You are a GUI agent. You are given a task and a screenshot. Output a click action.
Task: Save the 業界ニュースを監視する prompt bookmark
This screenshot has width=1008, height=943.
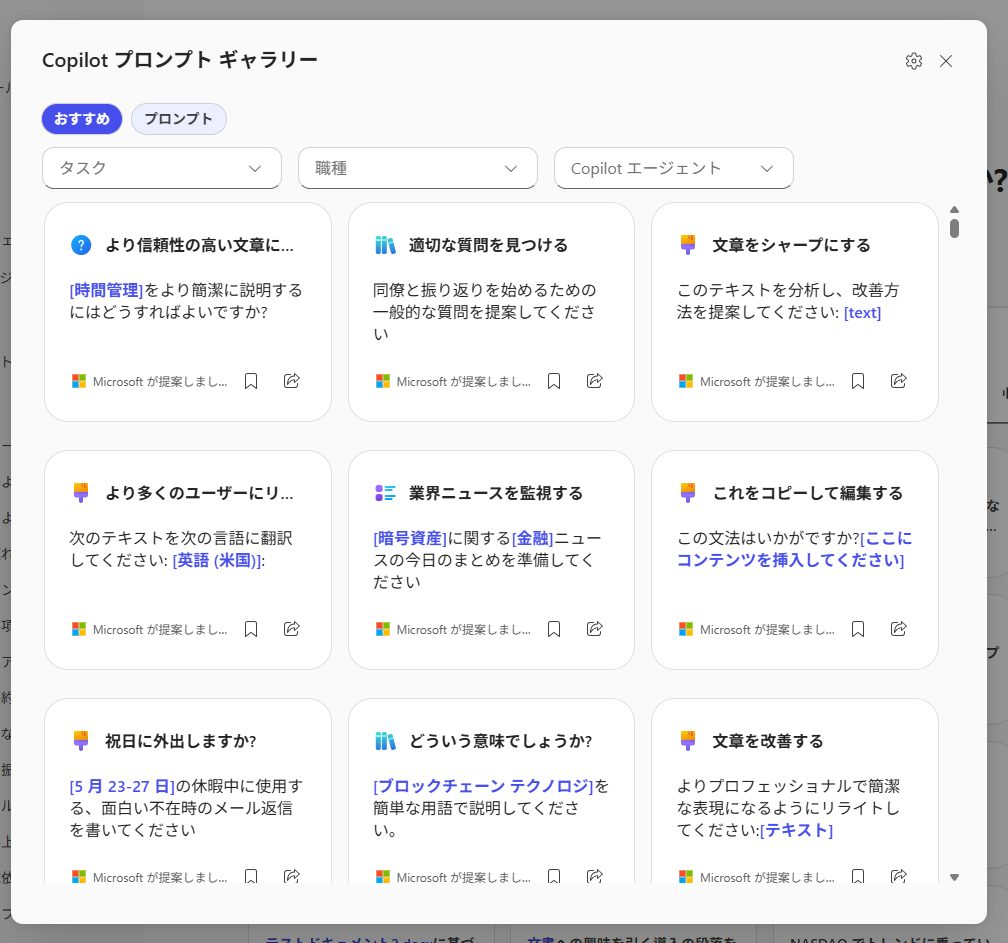click(x=554, y=629)
